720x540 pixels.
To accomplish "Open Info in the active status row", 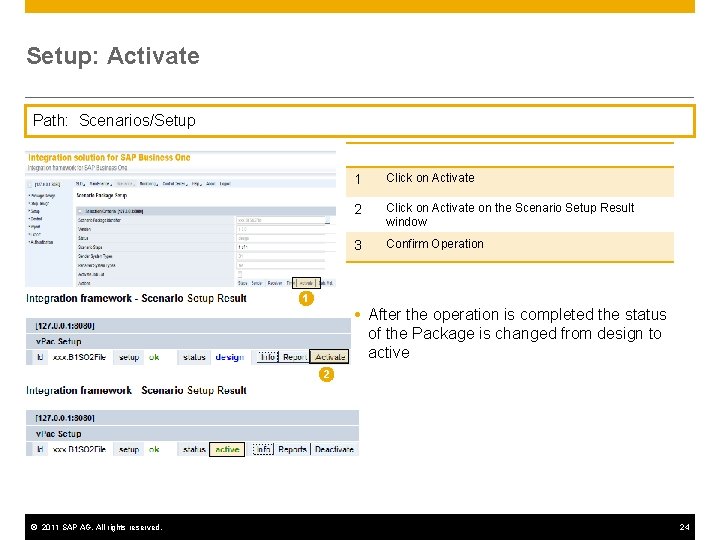I will [263, 449].
